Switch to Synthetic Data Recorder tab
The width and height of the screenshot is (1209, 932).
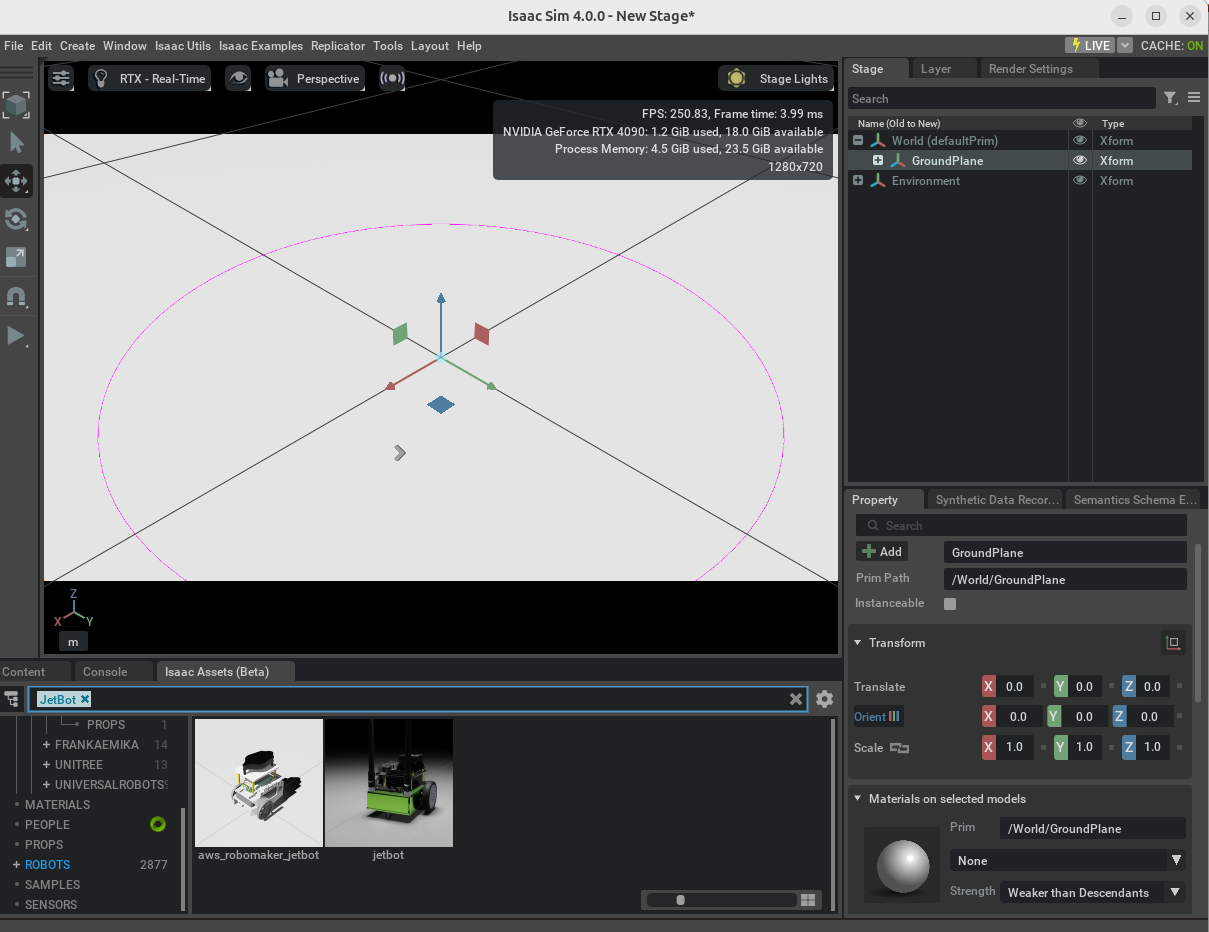point(996,500)
